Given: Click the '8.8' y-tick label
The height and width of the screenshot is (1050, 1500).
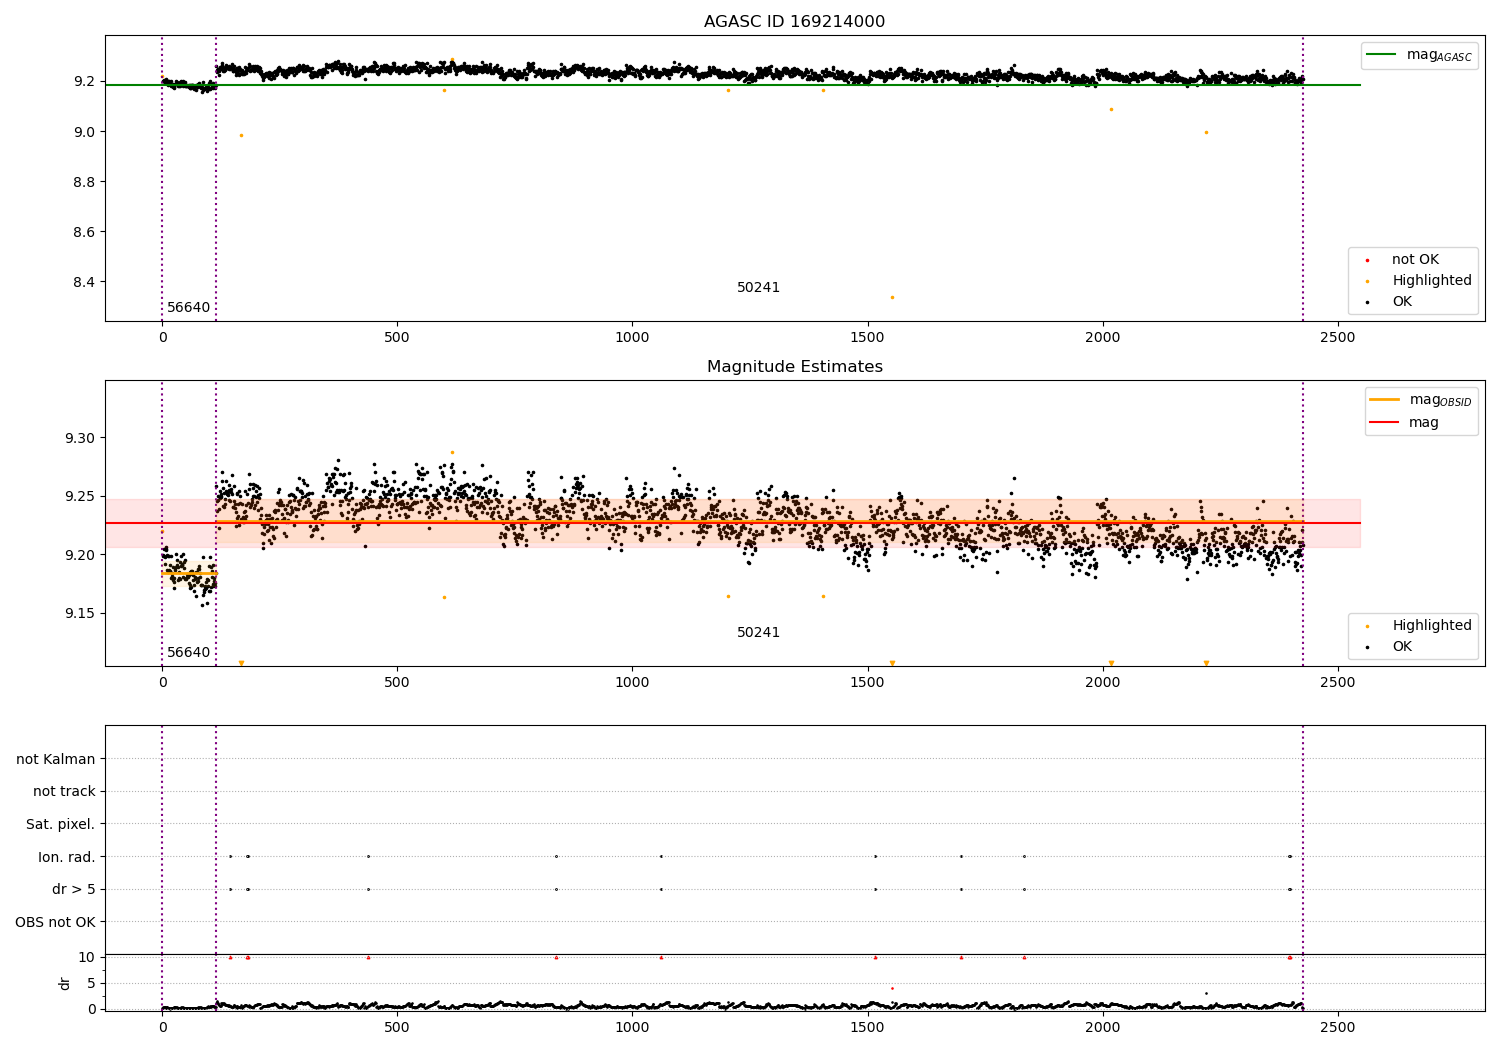Looking at the screenshot, I should click(85, 182).
